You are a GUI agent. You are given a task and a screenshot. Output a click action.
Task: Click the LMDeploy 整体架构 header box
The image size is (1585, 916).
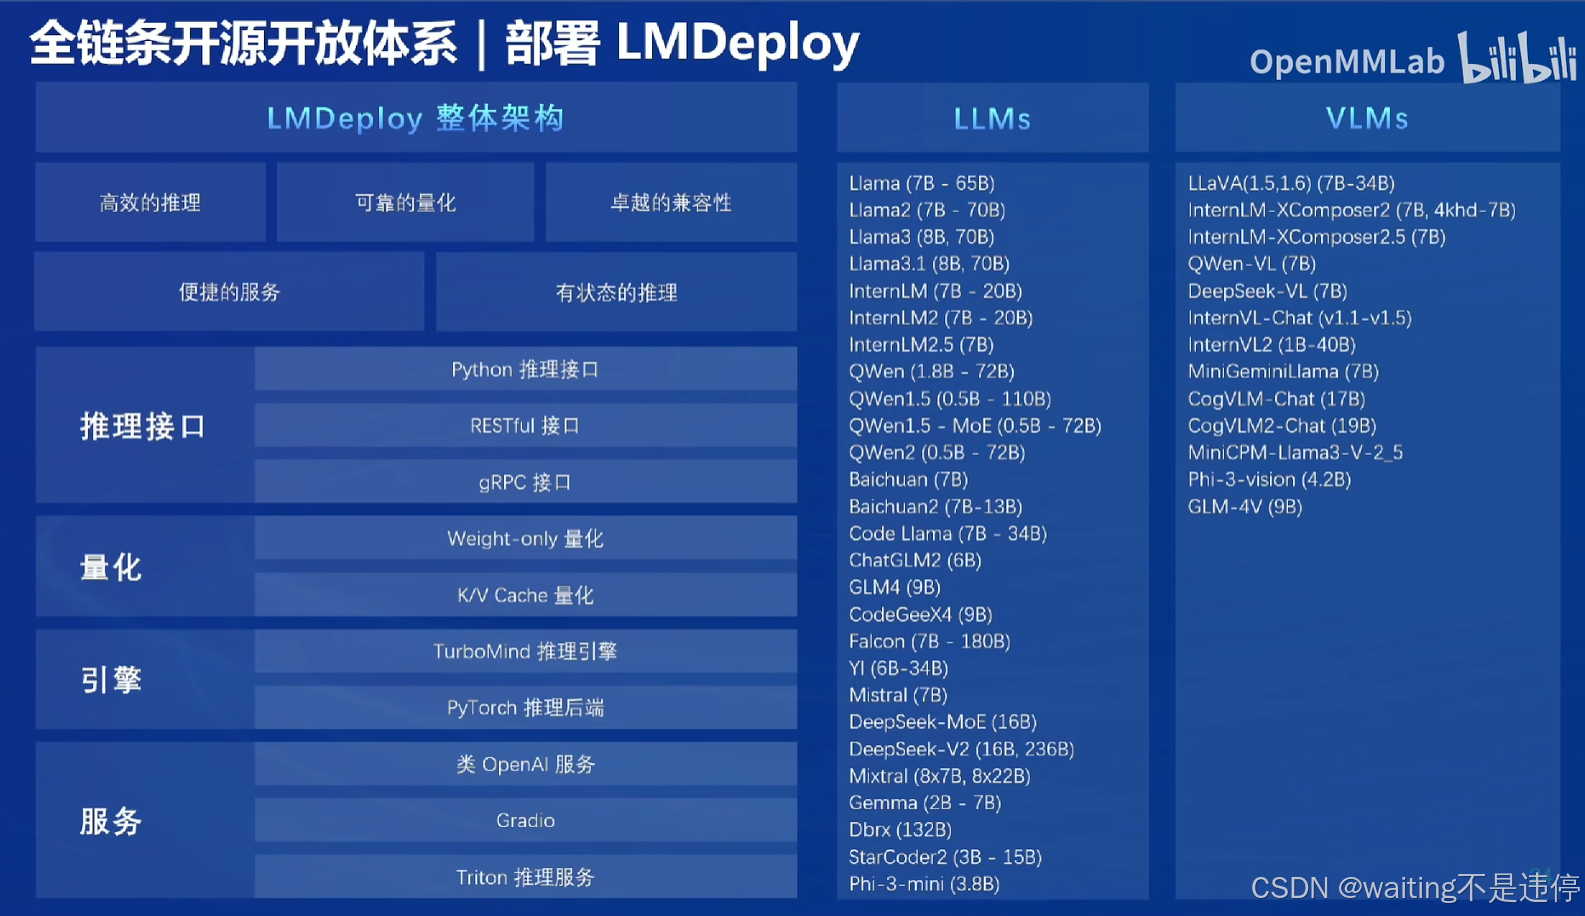(416, 118)
